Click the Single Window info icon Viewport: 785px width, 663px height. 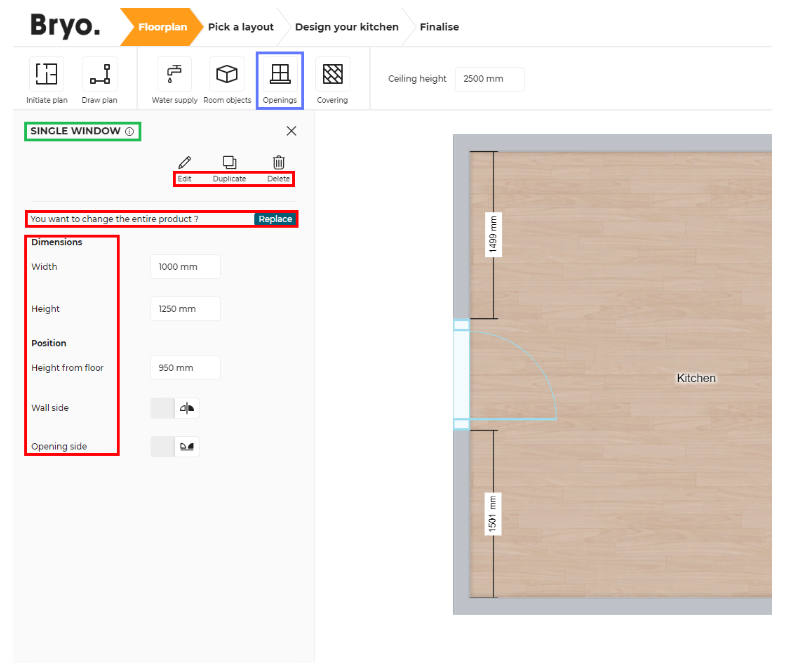point(130,131)
